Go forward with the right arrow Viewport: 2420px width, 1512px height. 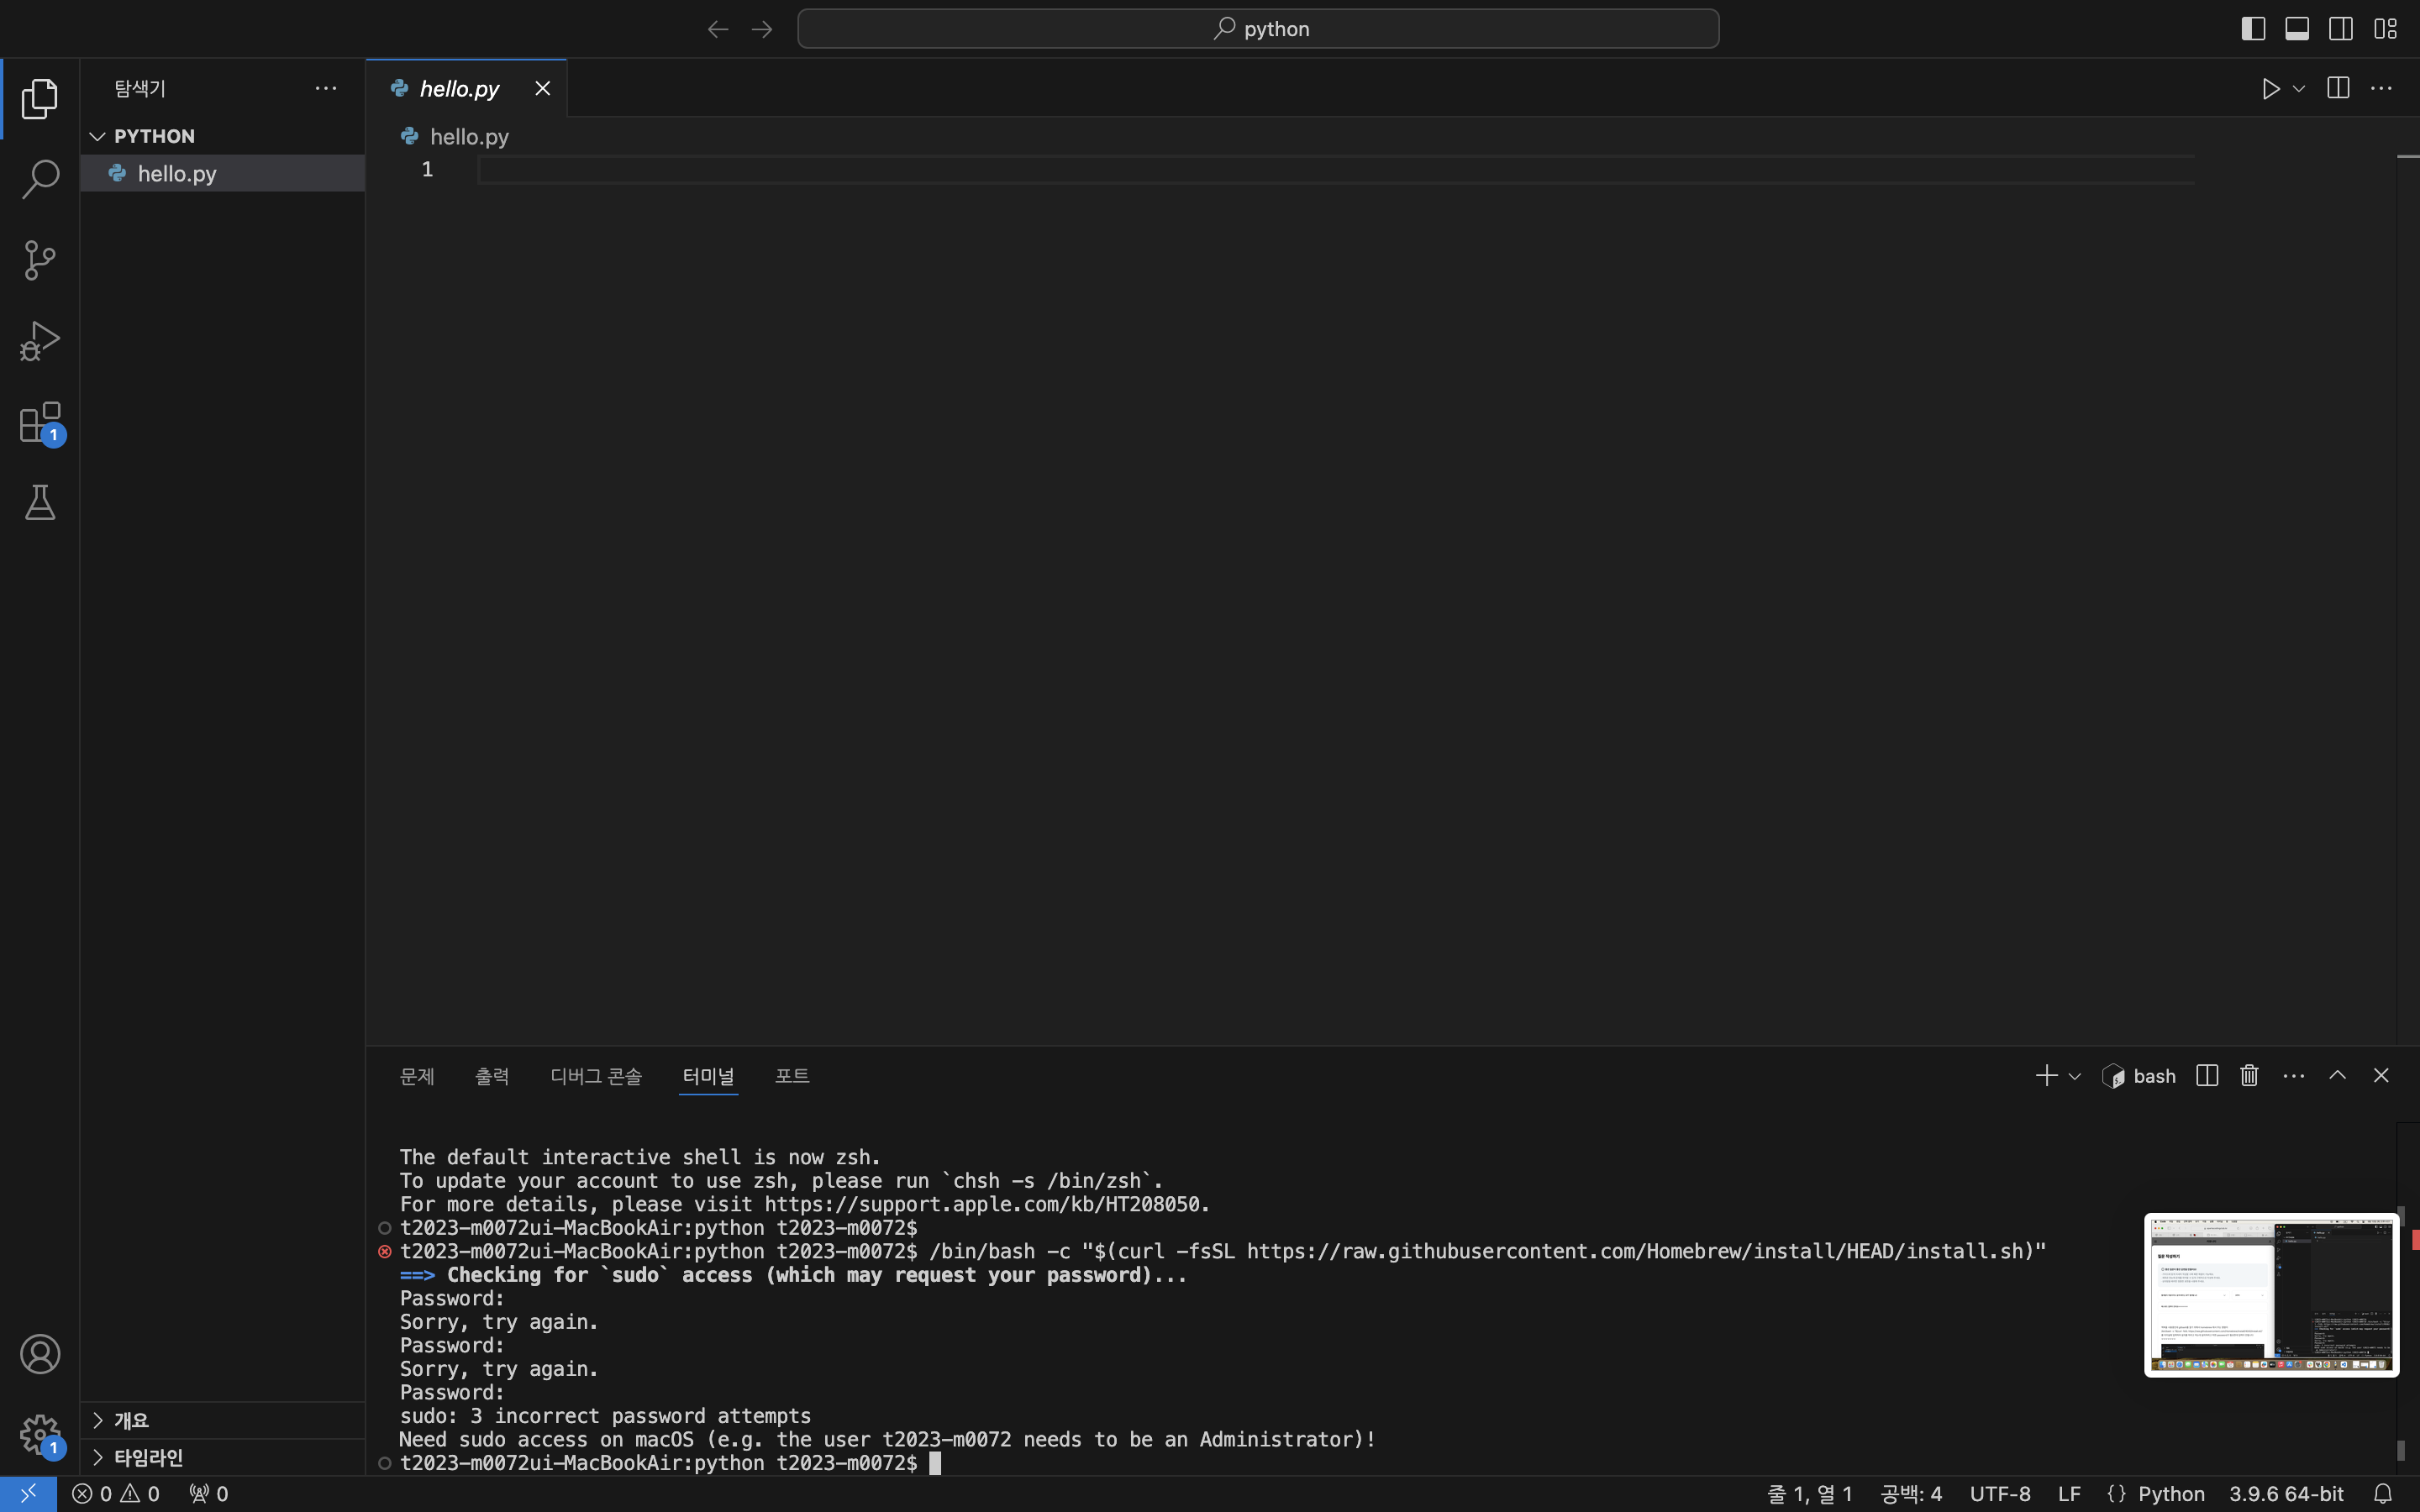[762, 29]
